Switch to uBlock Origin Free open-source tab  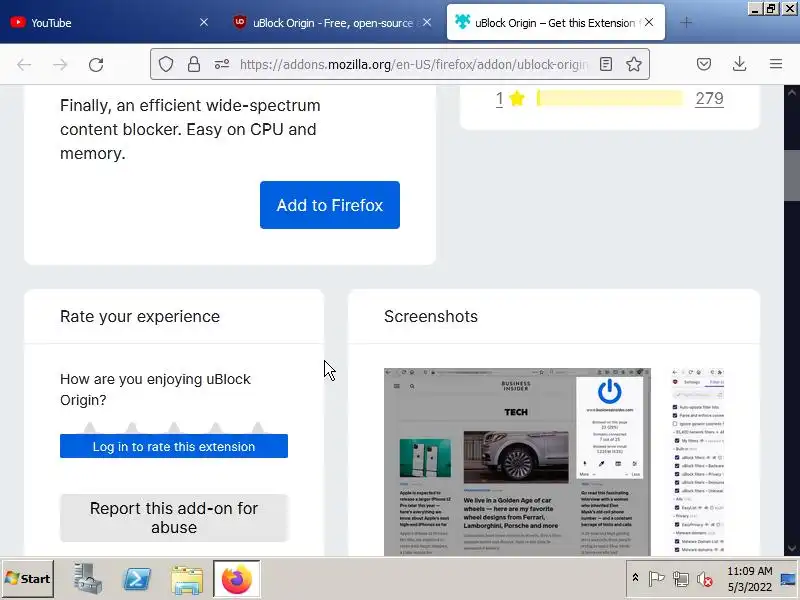coord(333,23)
